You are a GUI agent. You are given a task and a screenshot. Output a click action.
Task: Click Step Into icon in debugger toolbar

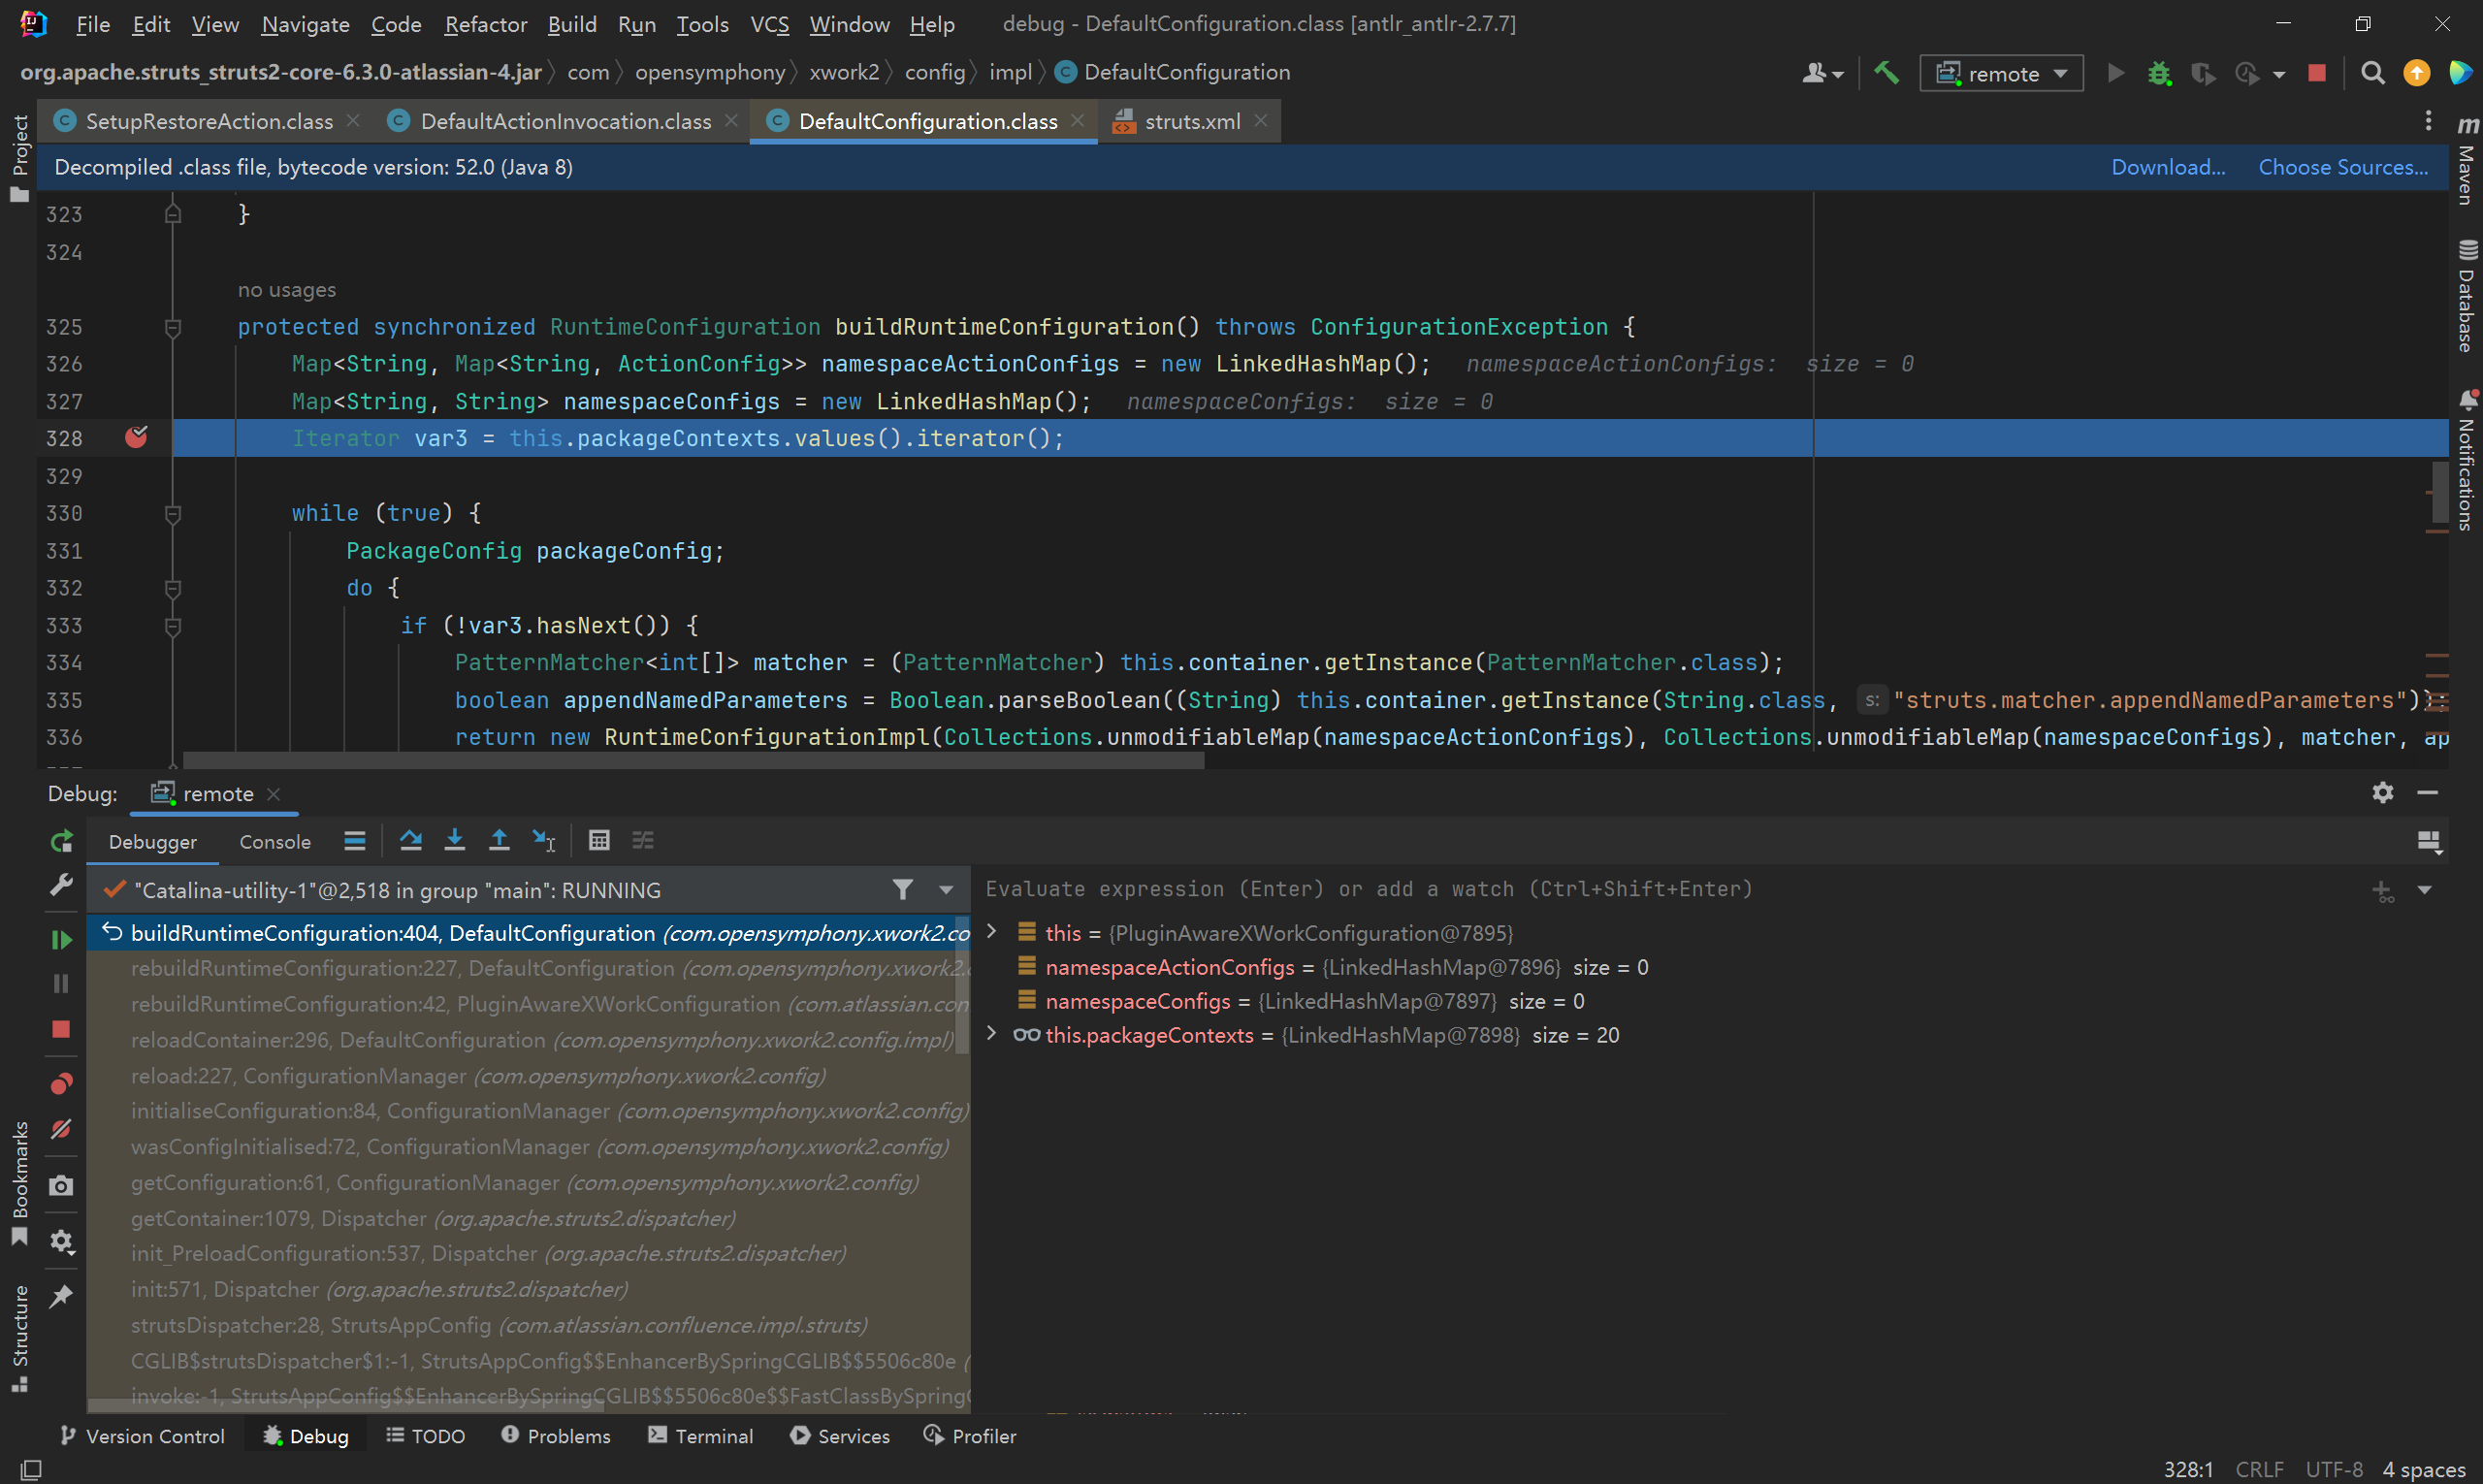454,840
